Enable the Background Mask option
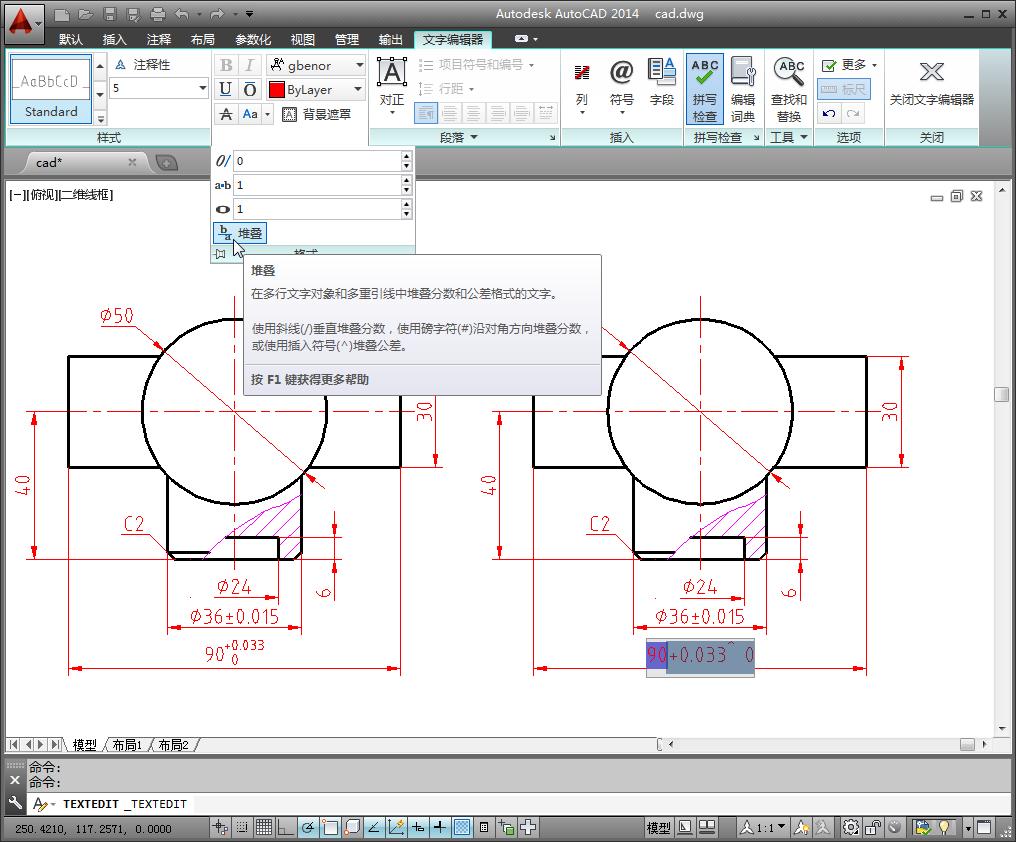1016x842 pixels. pos(313,112)
